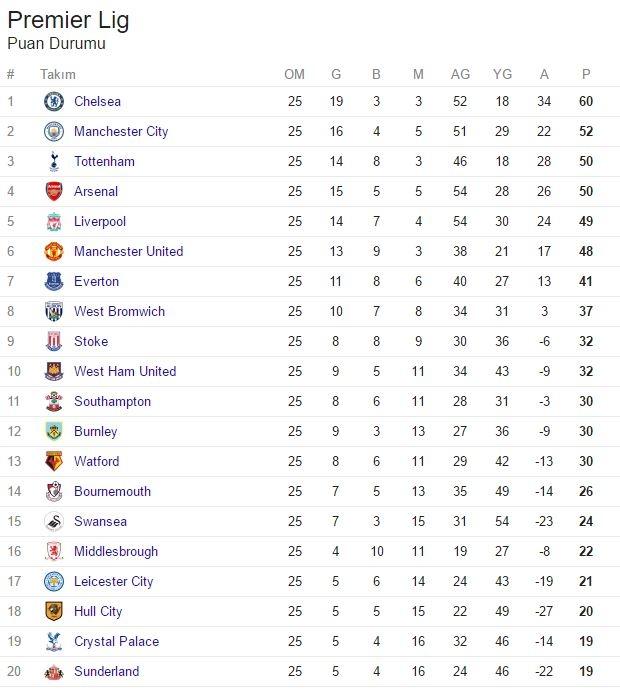This screenshot has width=620, height=697.
Task: Open the Stoke team link
Action: [91, 341]
